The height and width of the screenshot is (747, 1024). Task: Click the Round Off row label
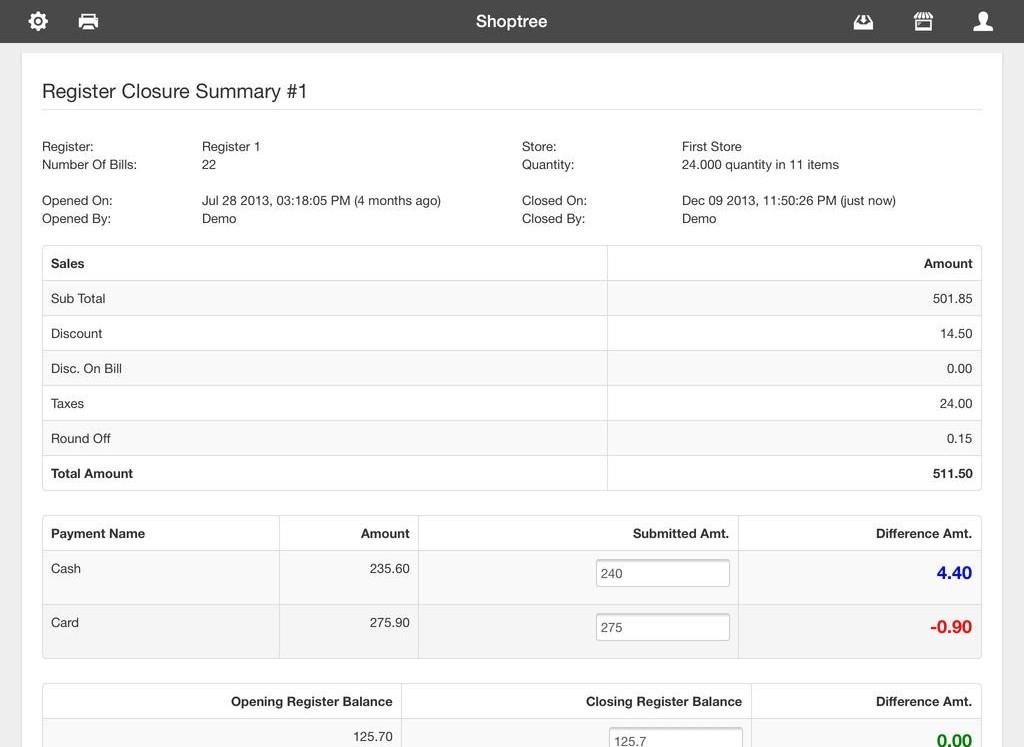pyautogui.click(x=81, y=438)
